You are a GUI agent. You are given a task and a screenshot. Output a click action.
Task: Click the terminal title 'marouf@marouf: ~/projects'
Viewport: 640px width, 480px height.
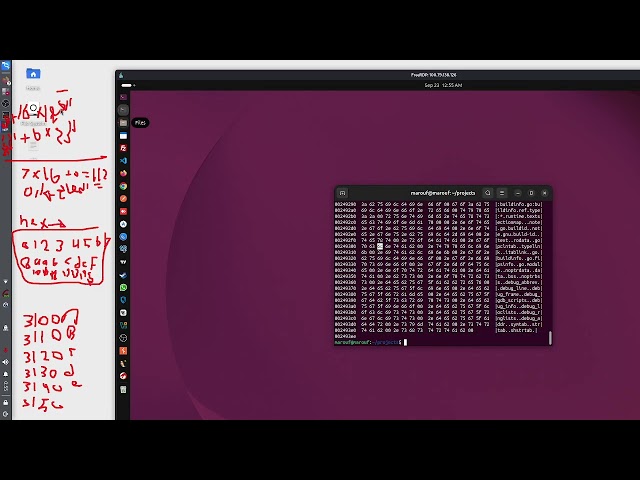pos(443,193)
